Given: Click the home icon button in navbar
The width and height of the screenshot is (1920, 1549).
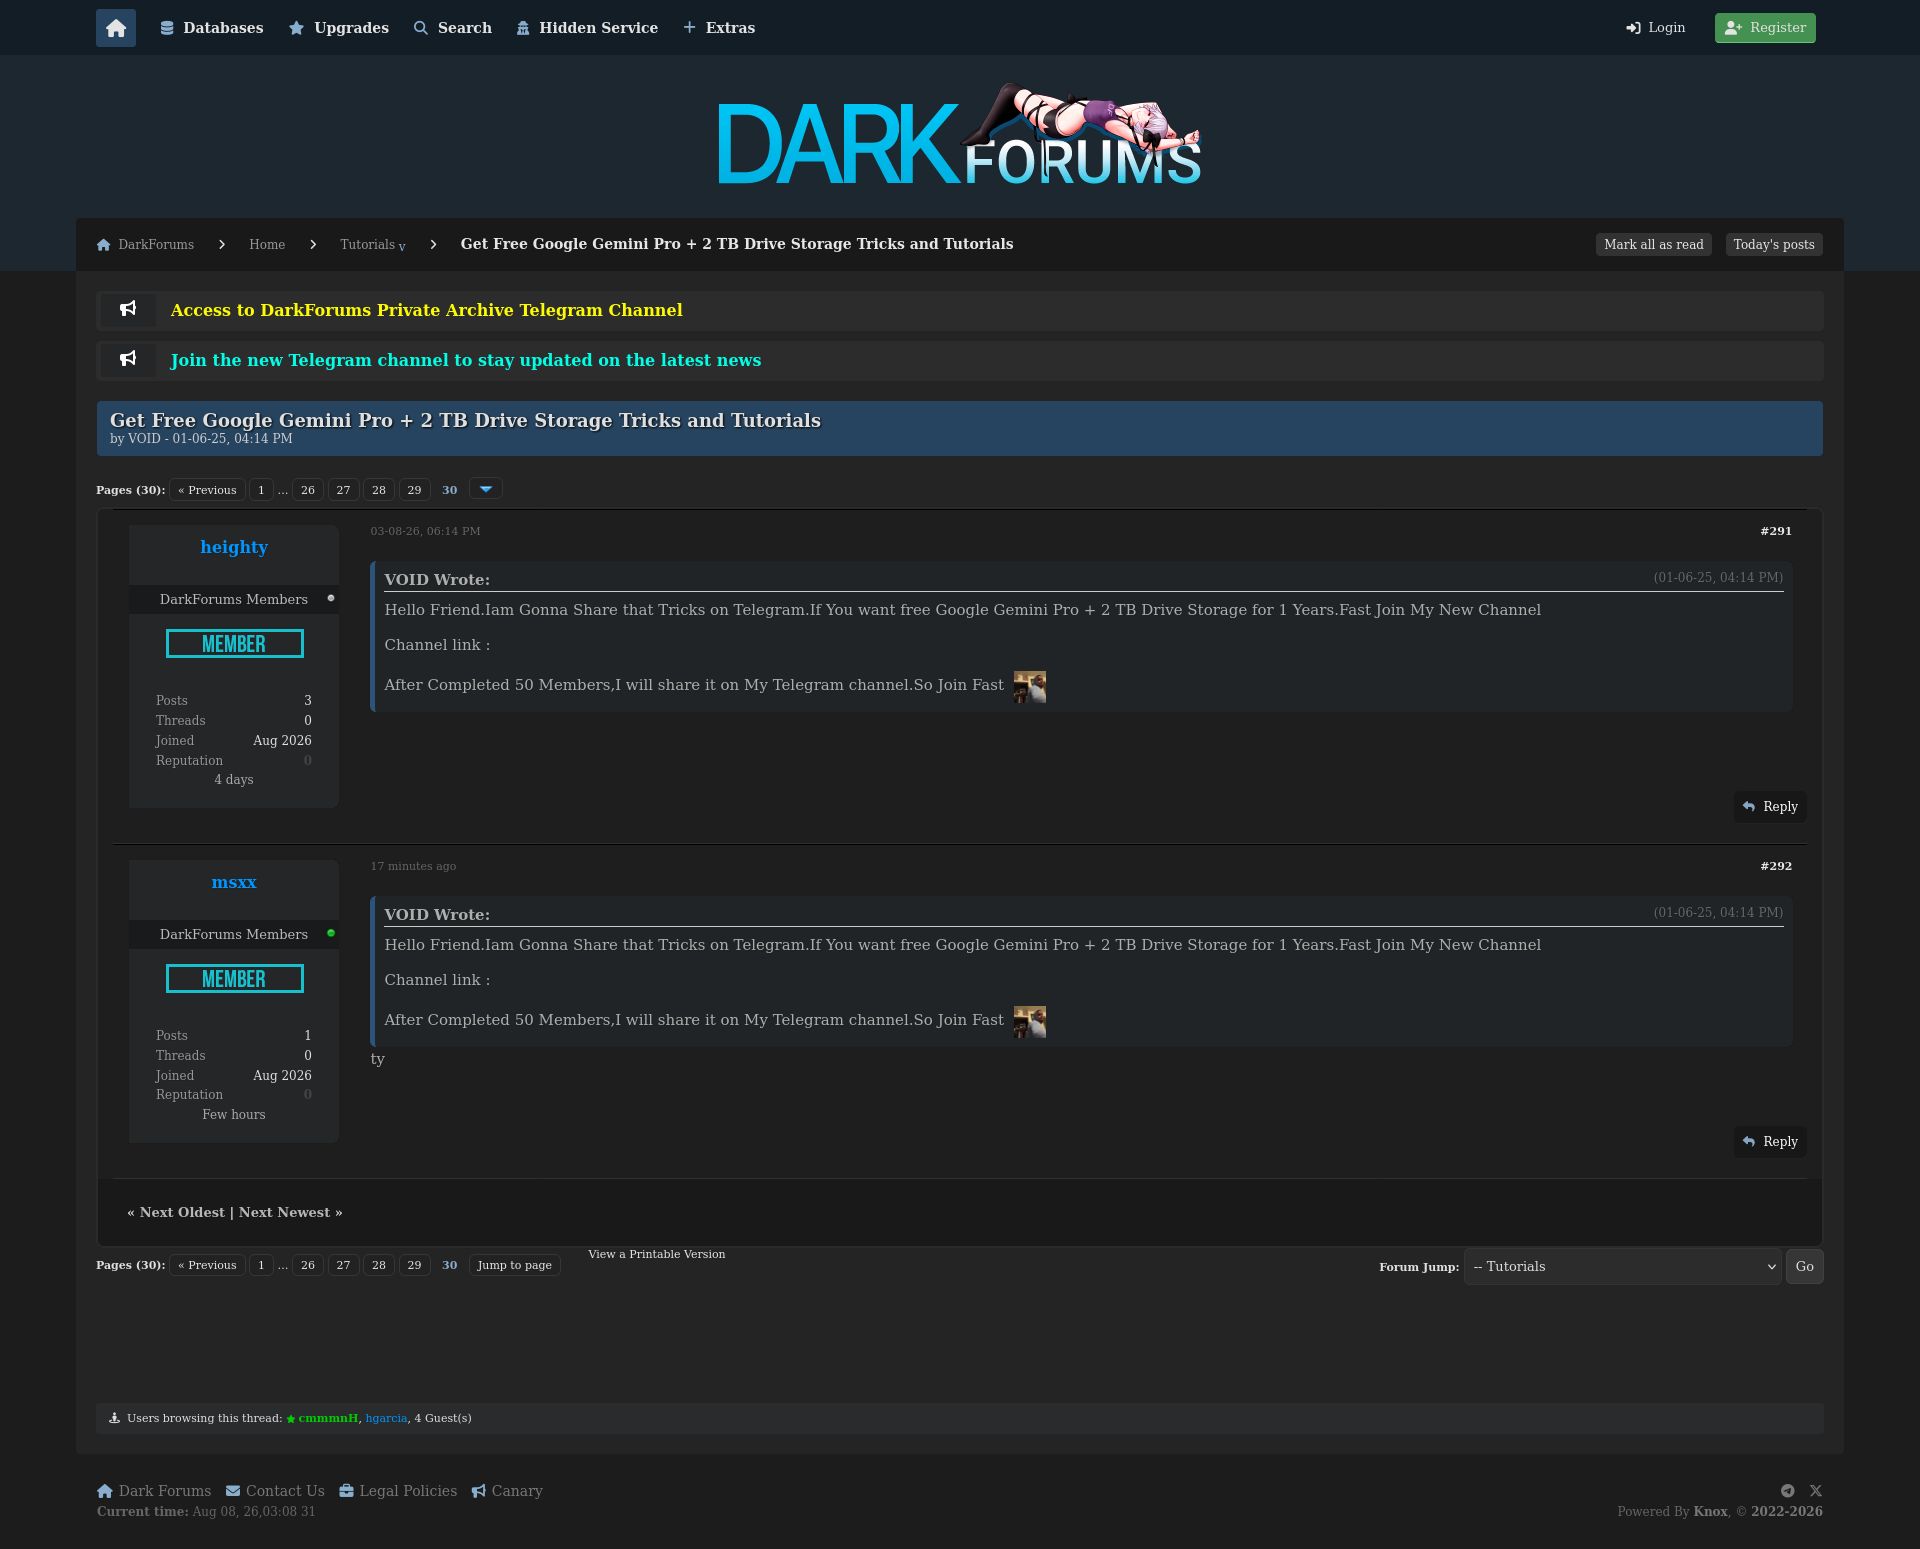Looking at the screenshot, I should click(x=116, y=28).
